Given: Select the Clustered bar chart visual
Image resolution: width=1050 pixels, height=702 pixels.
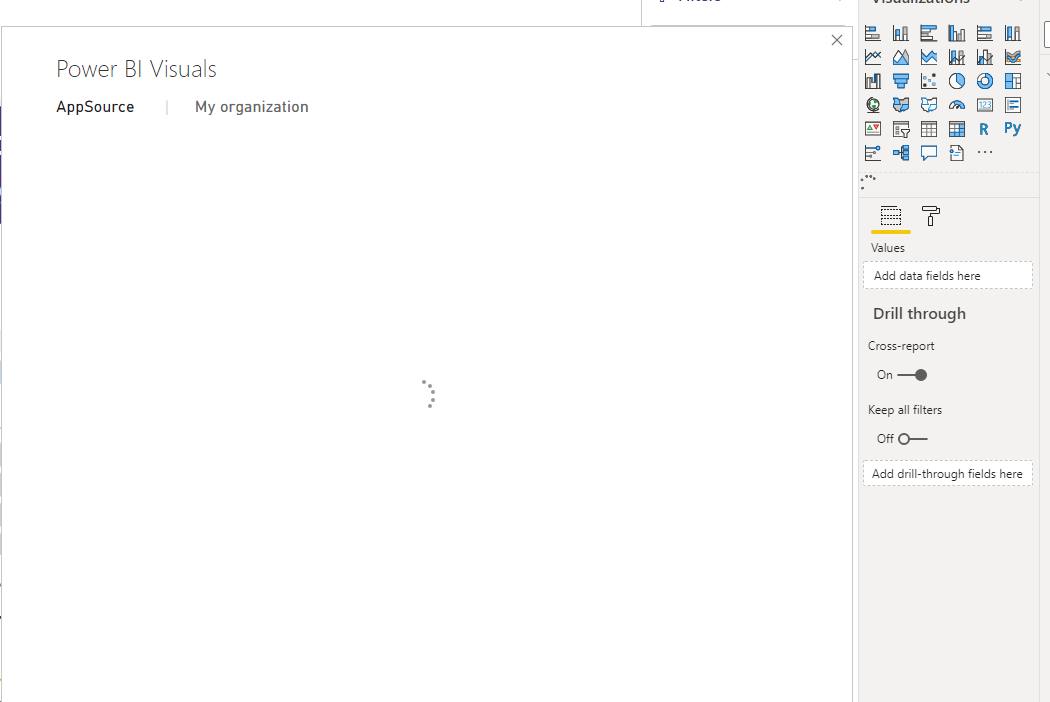Looking at the screenshot, I should pos(929,33).
